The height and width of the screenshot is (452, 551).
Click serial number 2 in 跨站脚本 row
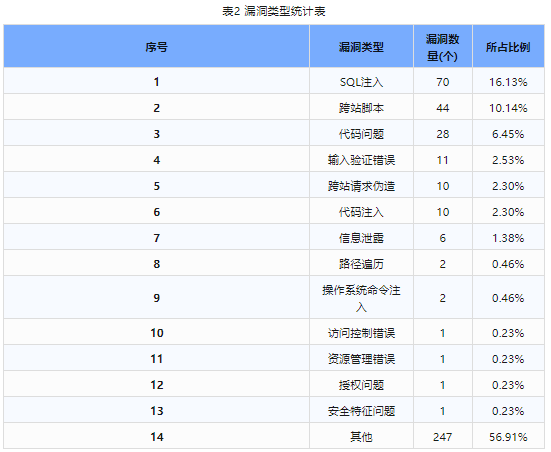pyautogui.click(x=156, y=108)
